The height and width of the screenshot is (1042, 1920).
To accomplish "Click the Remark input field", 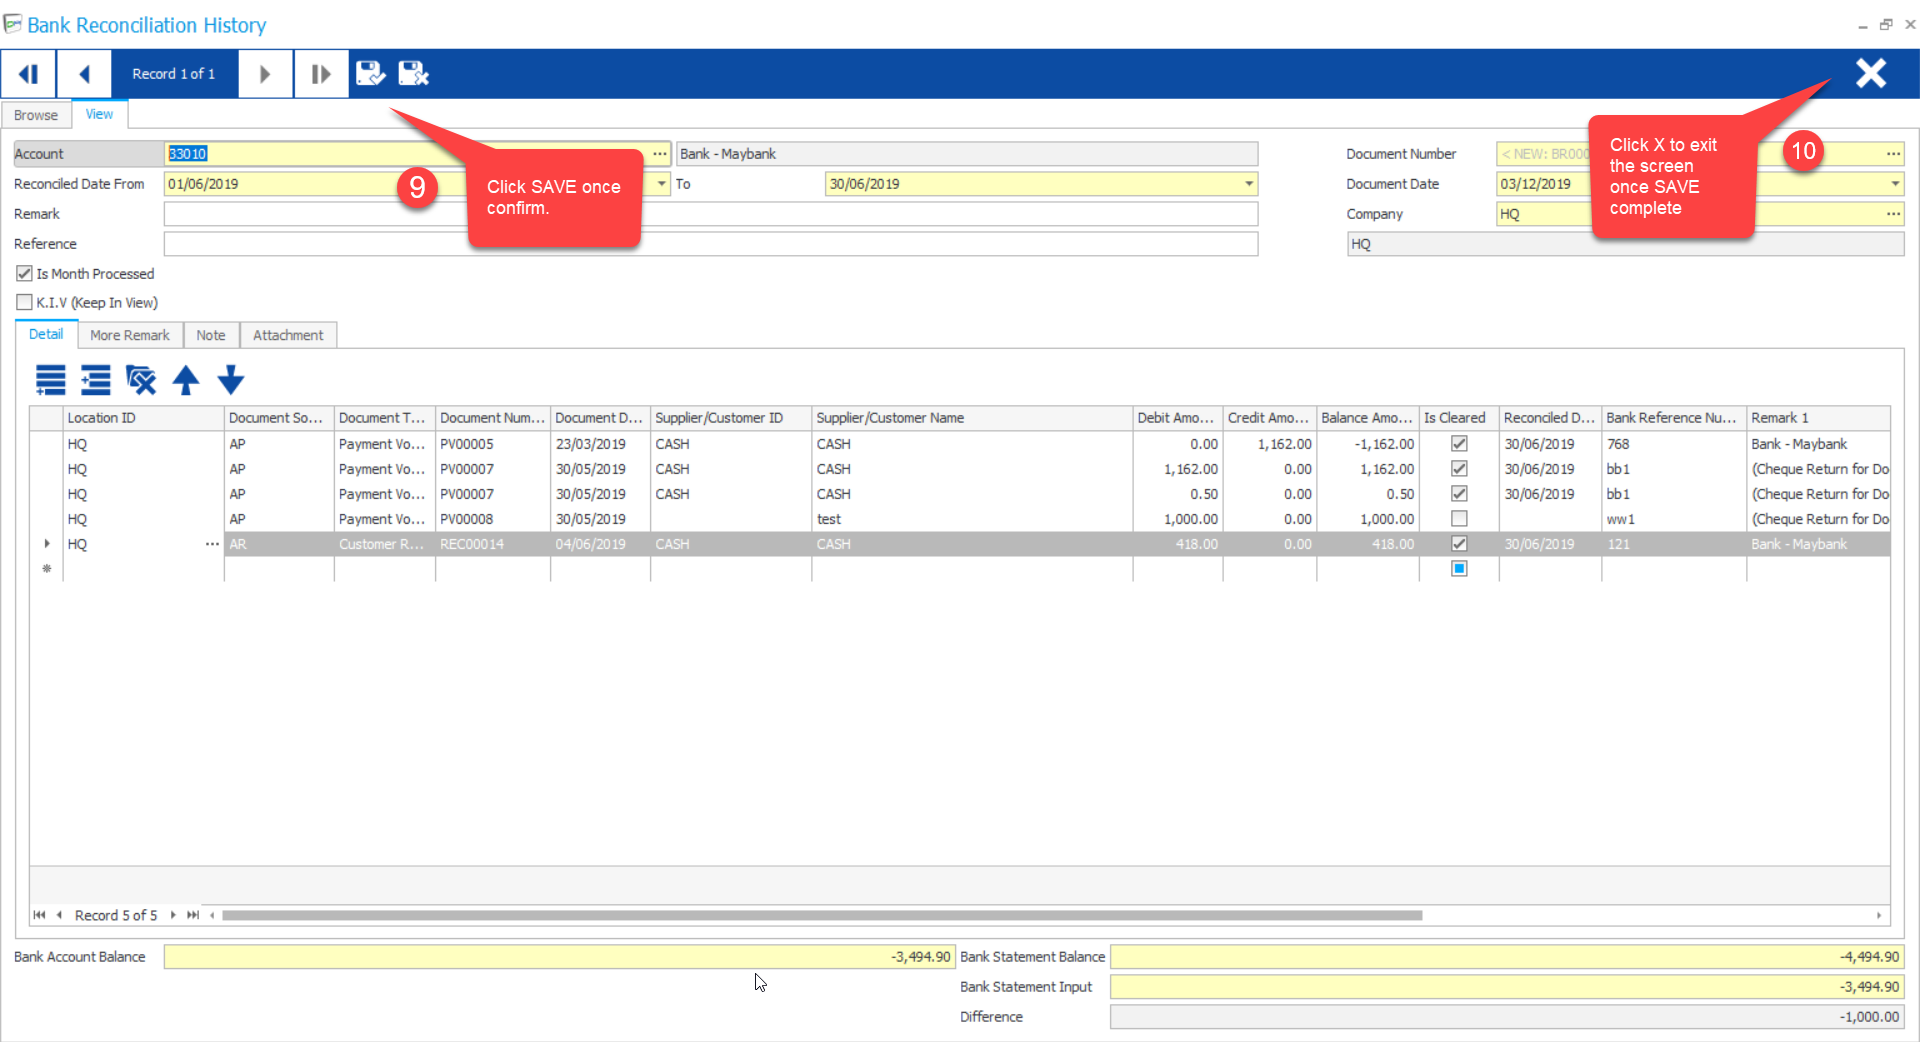I will 711,214.
